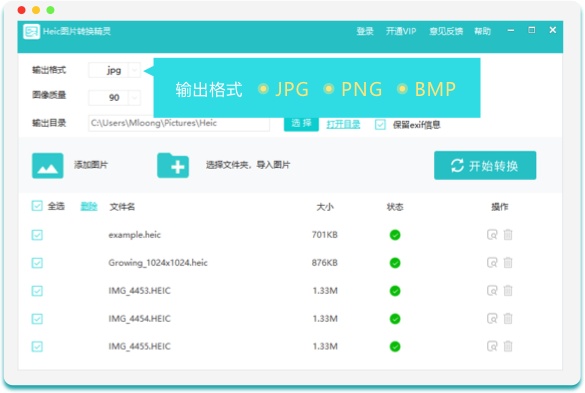Click the green status icon for IMG_4454.HEIC

tap(395, 319)
